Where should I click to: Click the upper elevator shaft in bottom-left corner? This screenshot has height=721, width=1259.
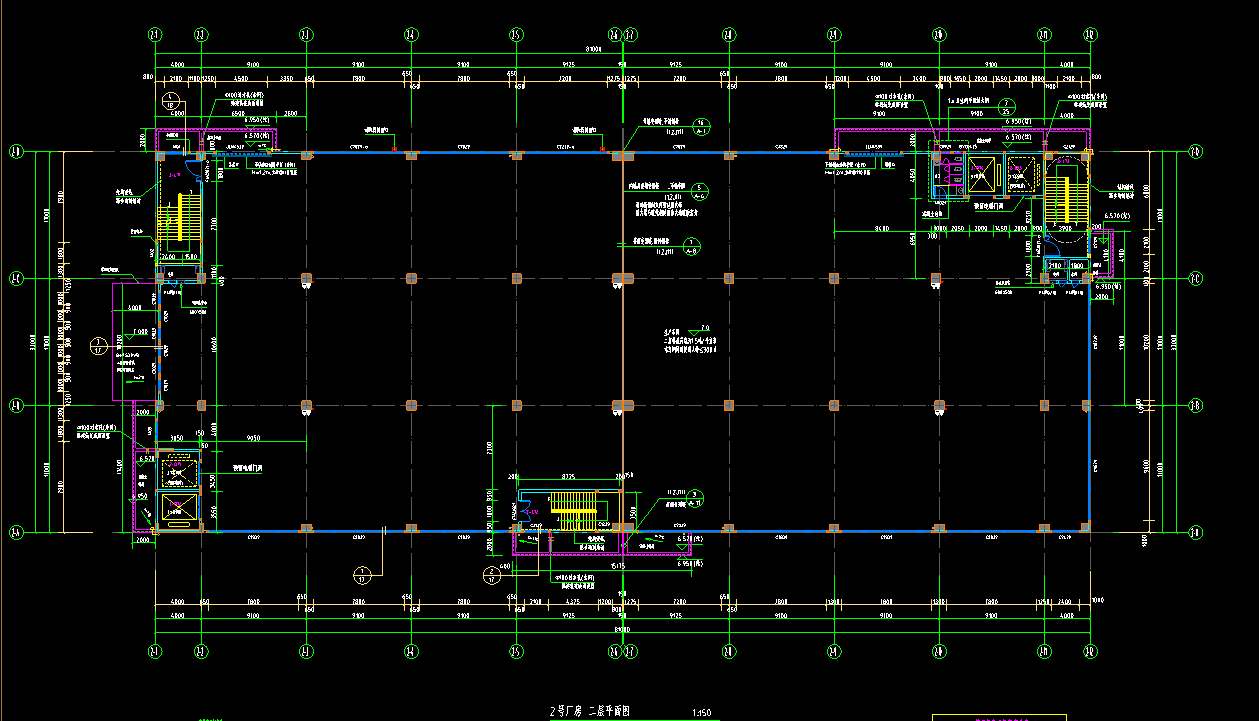(181, 469)
